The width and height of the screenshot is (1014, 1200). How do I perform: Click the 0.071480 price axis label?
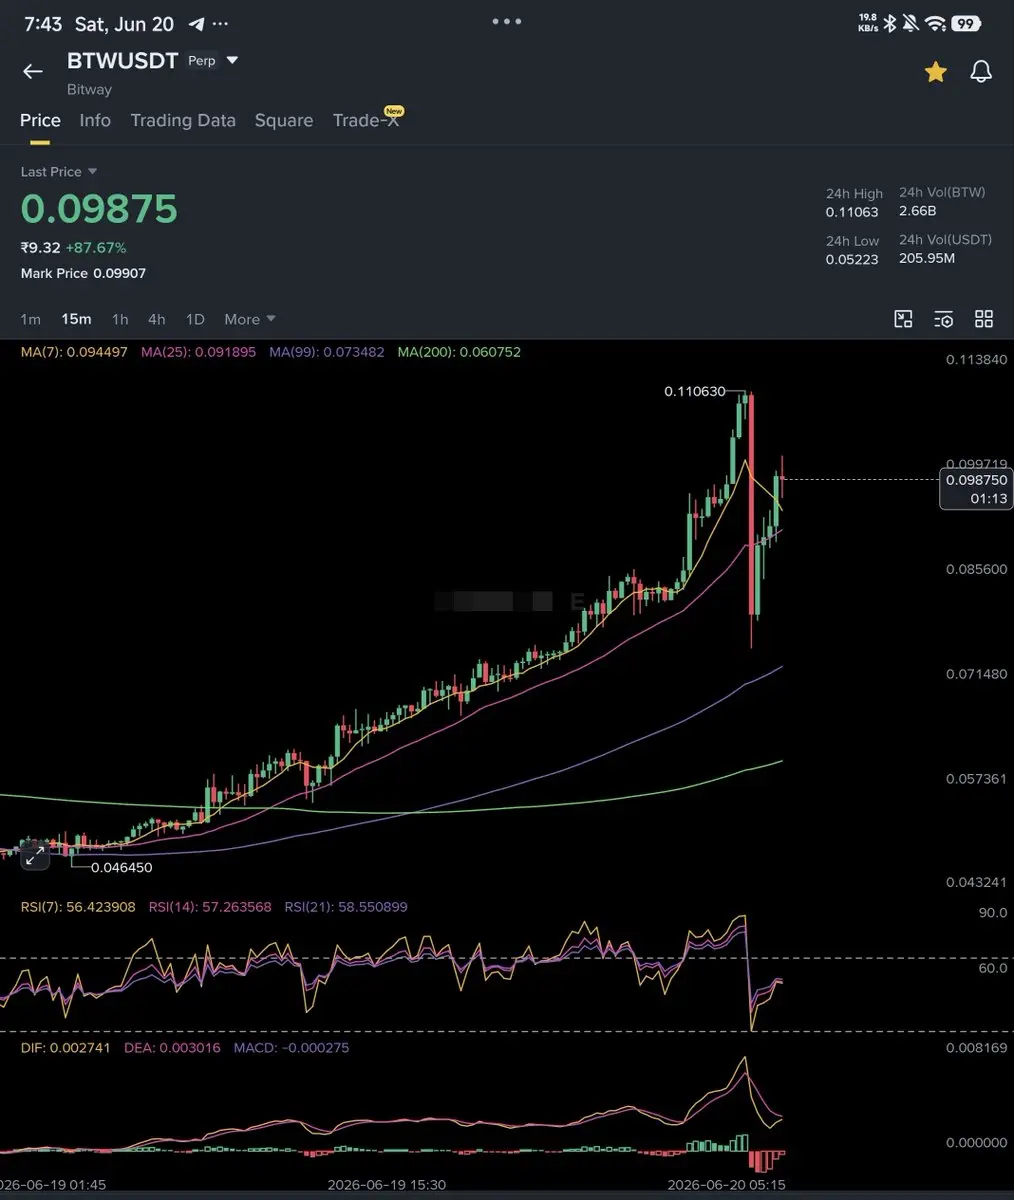[977, 674]
